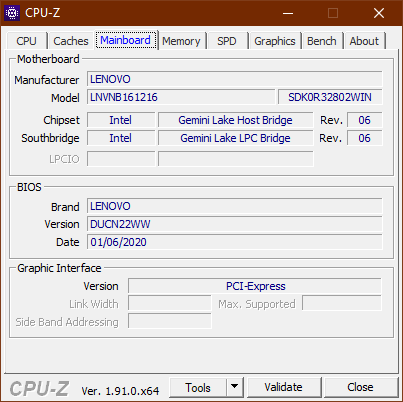Open the Bench tab
Image resolution: width=403 pixels, height=402 pixels.
pos(322,41)
